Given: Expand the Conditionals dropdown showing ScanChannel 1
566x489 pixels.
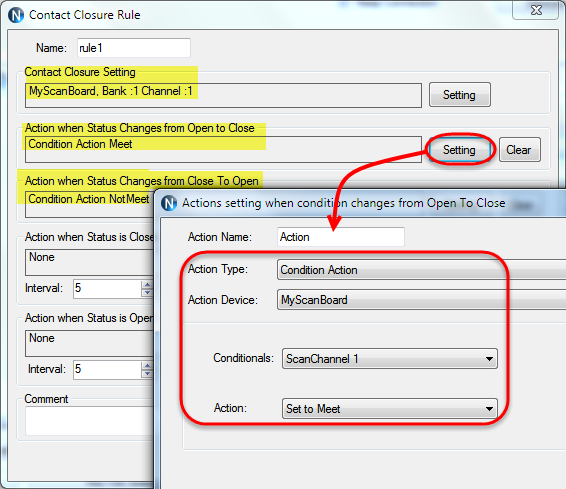Looking at the screenshot, I should pyautogui.click(x=389, y=359).
